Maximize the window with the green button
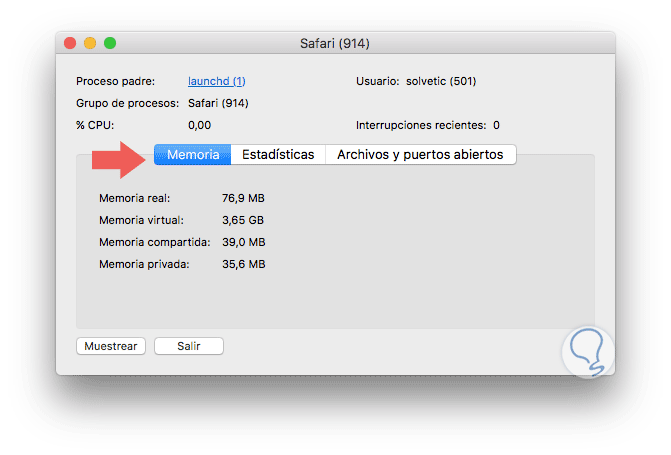 (110, 44)
